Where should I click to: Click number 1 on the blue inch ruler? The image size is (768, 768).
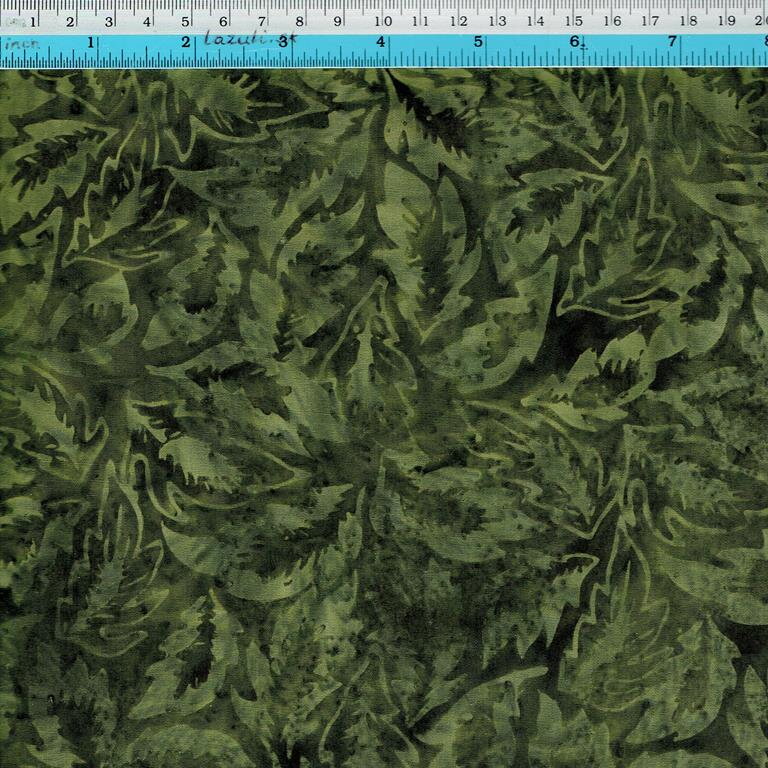point(90,43)
